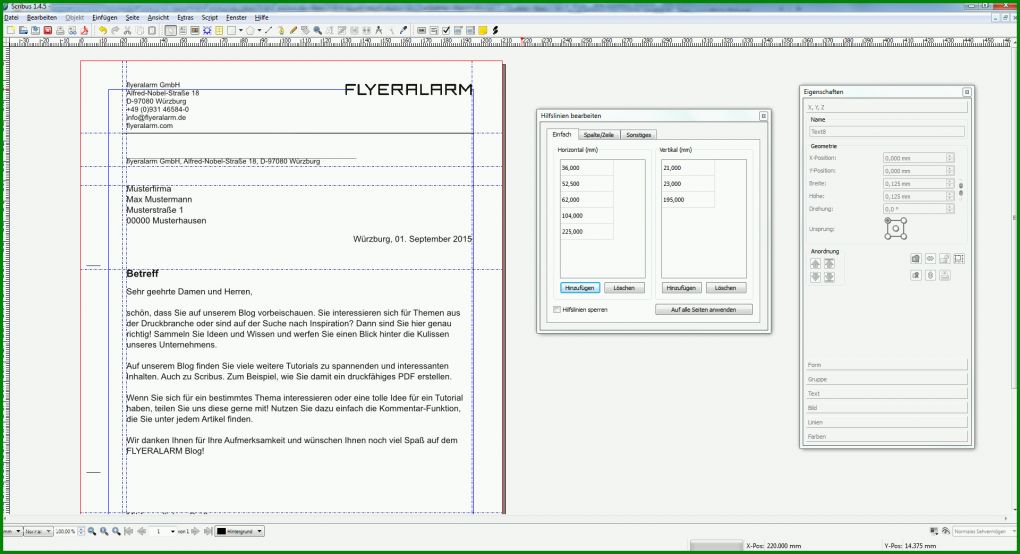Select bottom-right Ursprung basepoint

[x=904, y=237]
